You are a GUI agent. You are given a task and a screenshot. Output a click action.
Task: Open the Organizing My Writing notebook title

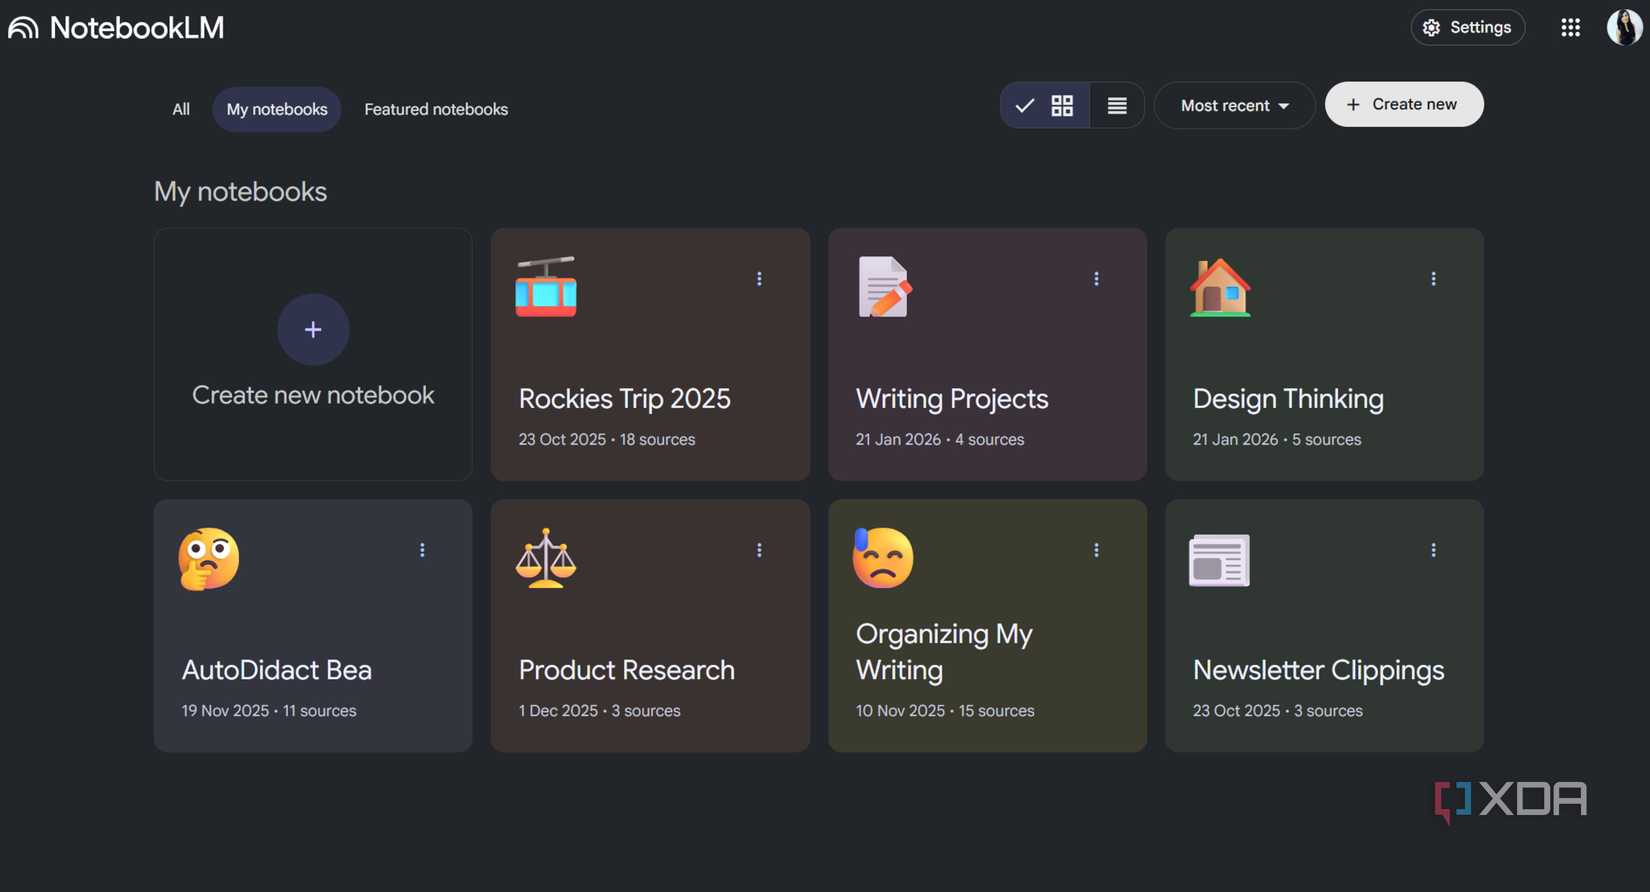click(944, 652)
